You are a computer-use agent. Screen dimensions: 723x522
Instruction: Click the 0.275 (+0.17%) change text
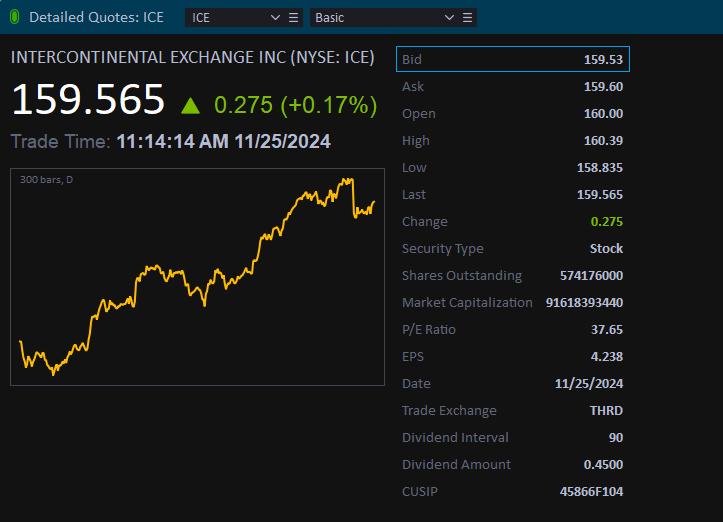[296, 105]
